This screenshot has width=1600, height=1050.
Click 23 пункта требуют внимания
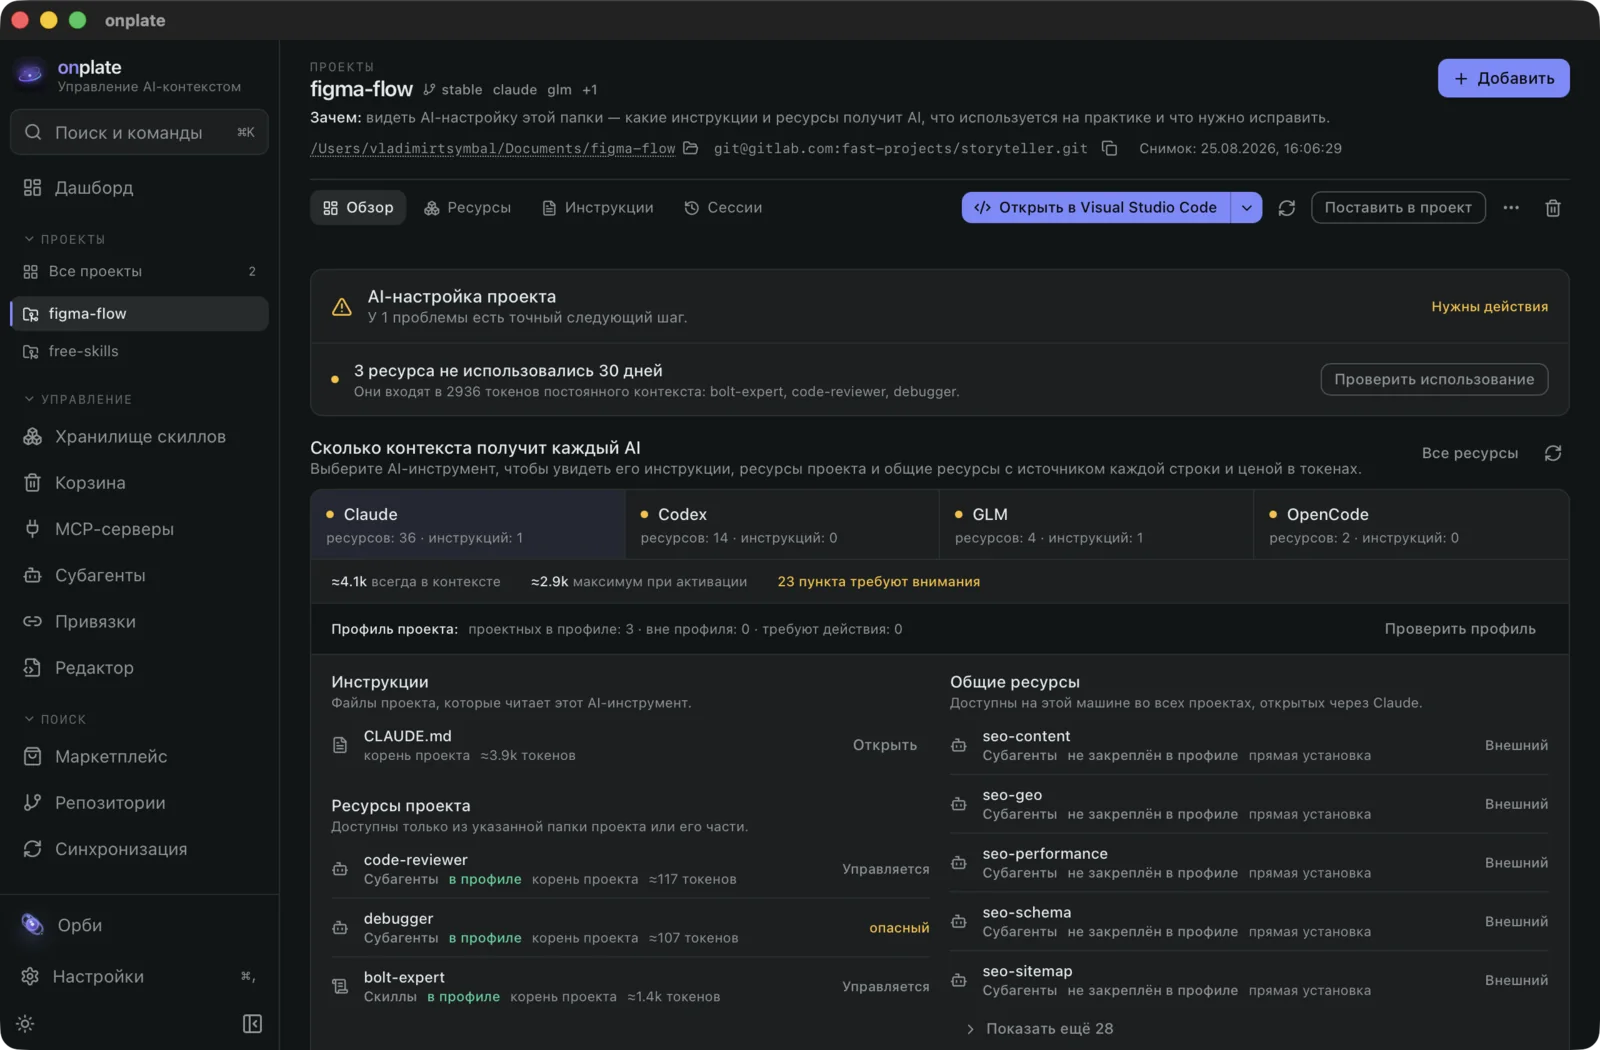[879, 582]
